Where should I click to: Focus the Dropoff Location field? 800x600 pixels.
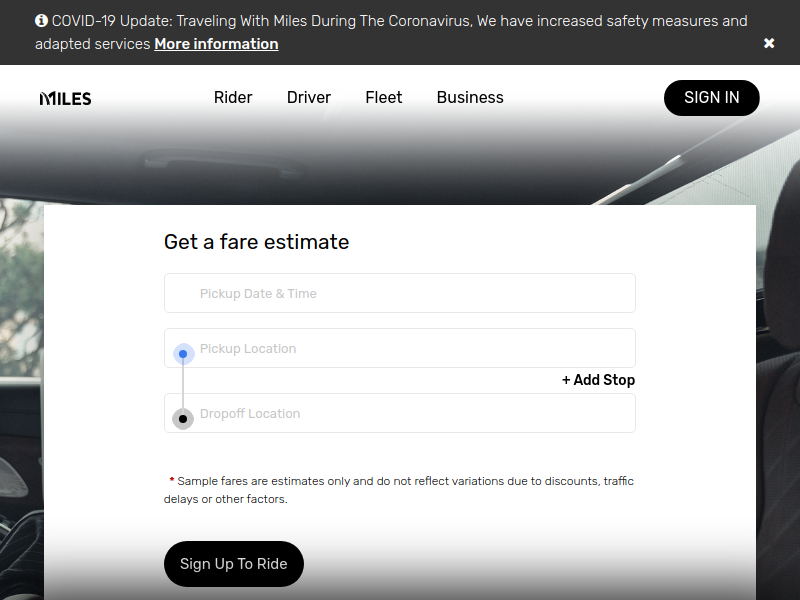click(x=399, y=413)
